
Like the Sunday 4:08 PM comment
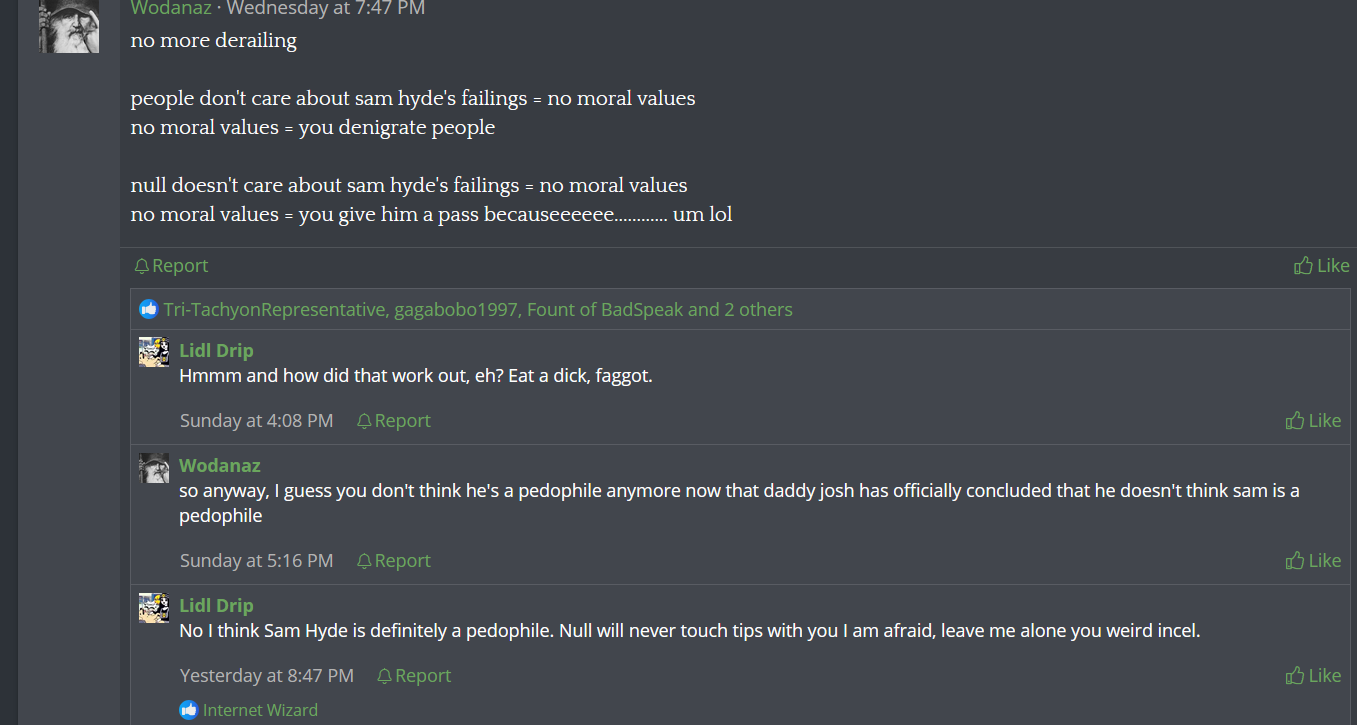point(1313,420)
